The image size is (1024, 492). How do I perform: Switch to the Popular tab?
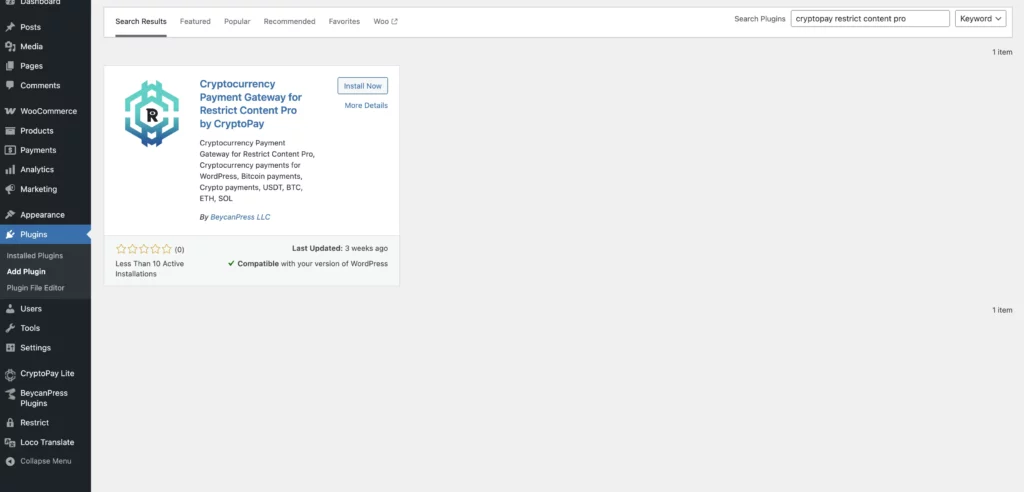(x=237, y=21)
